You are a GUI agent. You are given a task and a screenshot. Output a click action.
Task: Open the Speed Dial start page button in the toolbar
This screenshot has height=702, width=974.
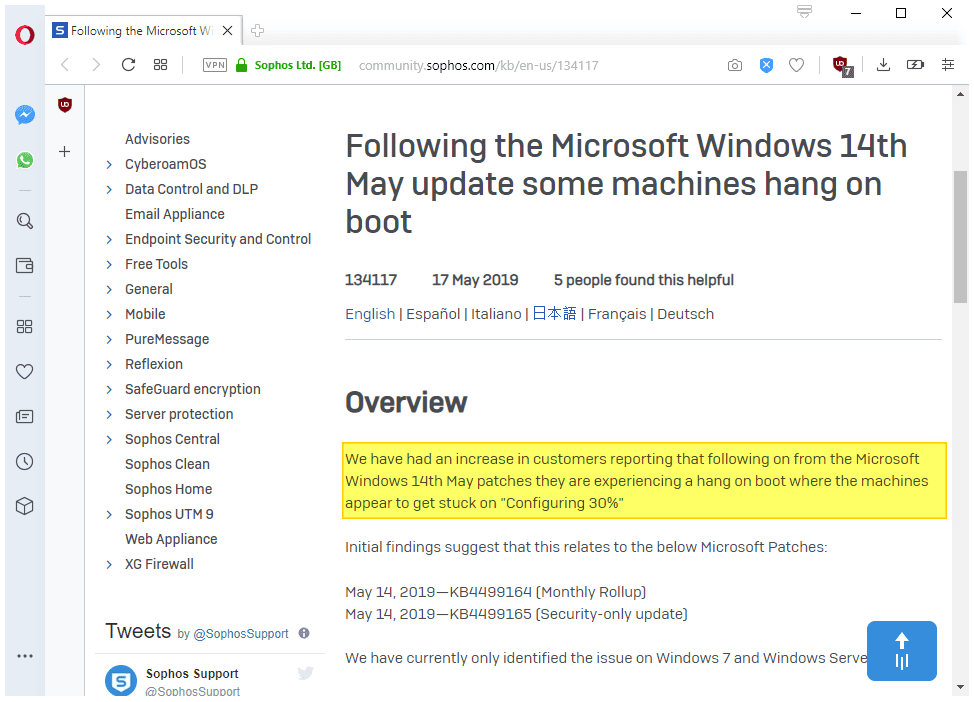(160, 65)
